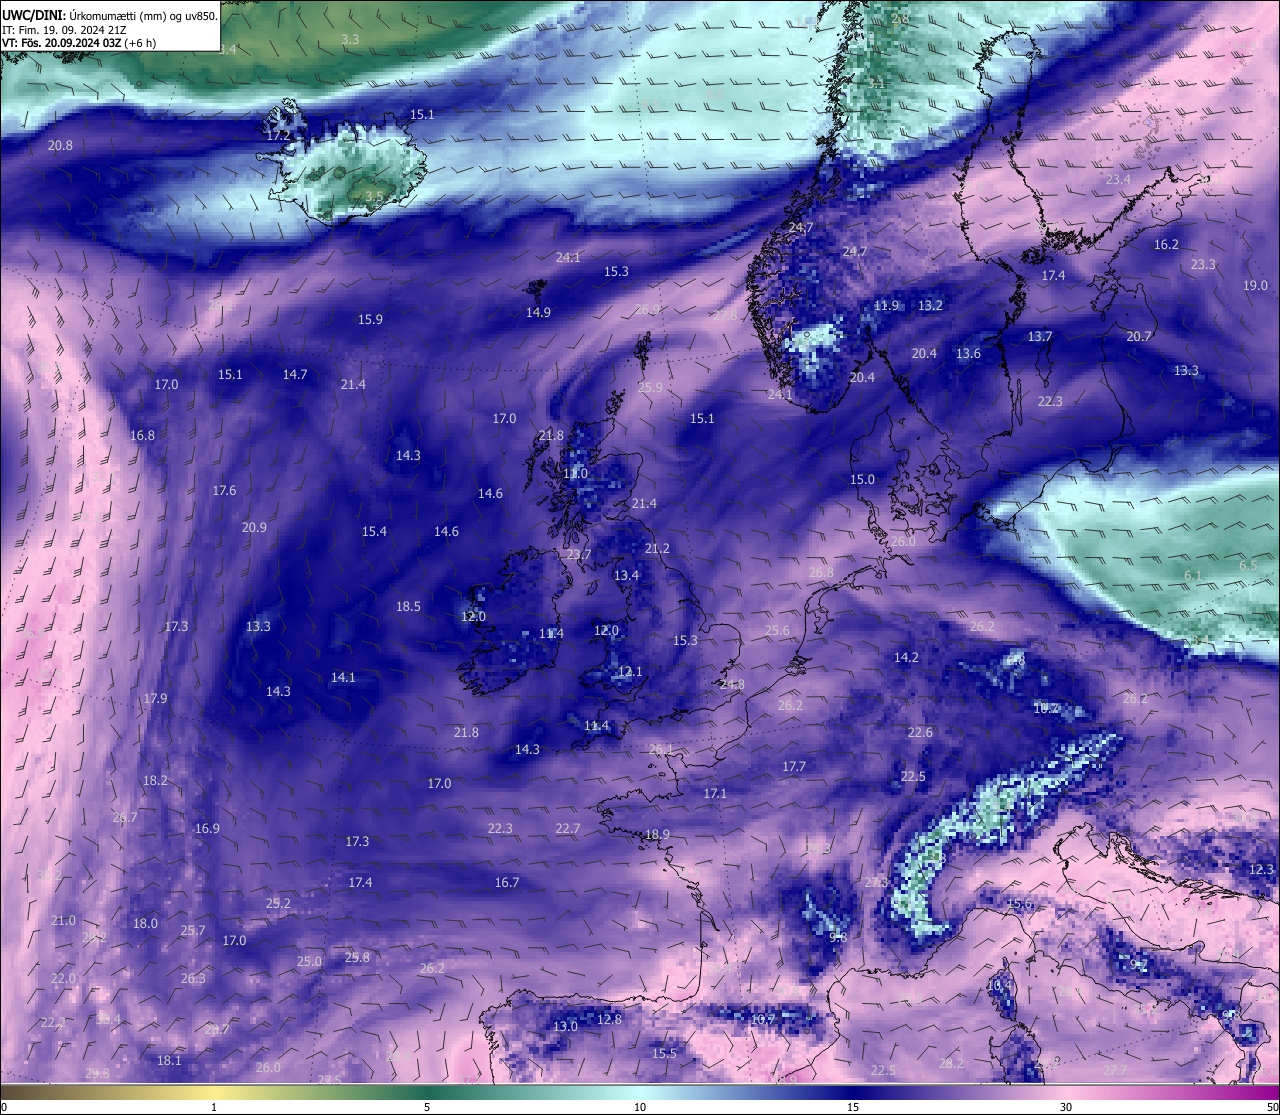The image size is (1280, 1115).
Task: Click the 13.6 map value
Action: (968, 353)
